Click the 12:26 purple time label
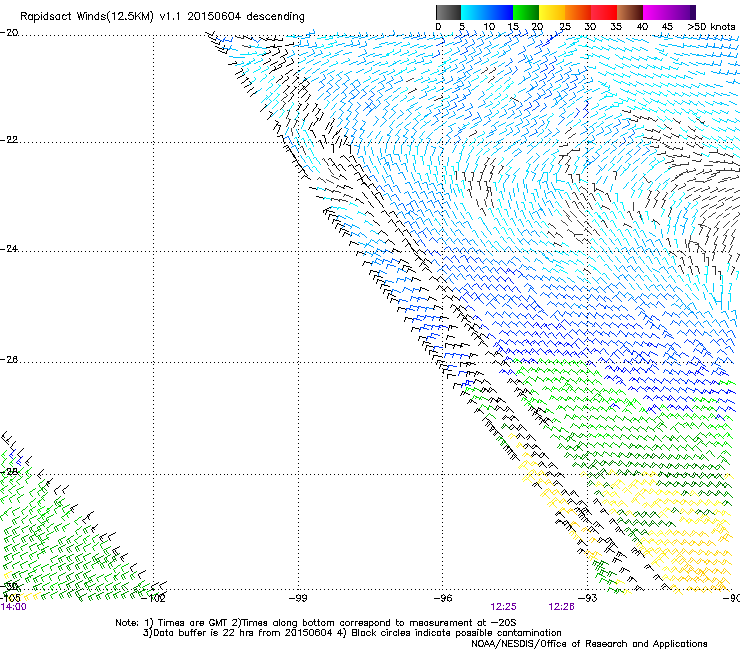The height and width of the screenshot is (650, 740). click(x=561, y=607)
